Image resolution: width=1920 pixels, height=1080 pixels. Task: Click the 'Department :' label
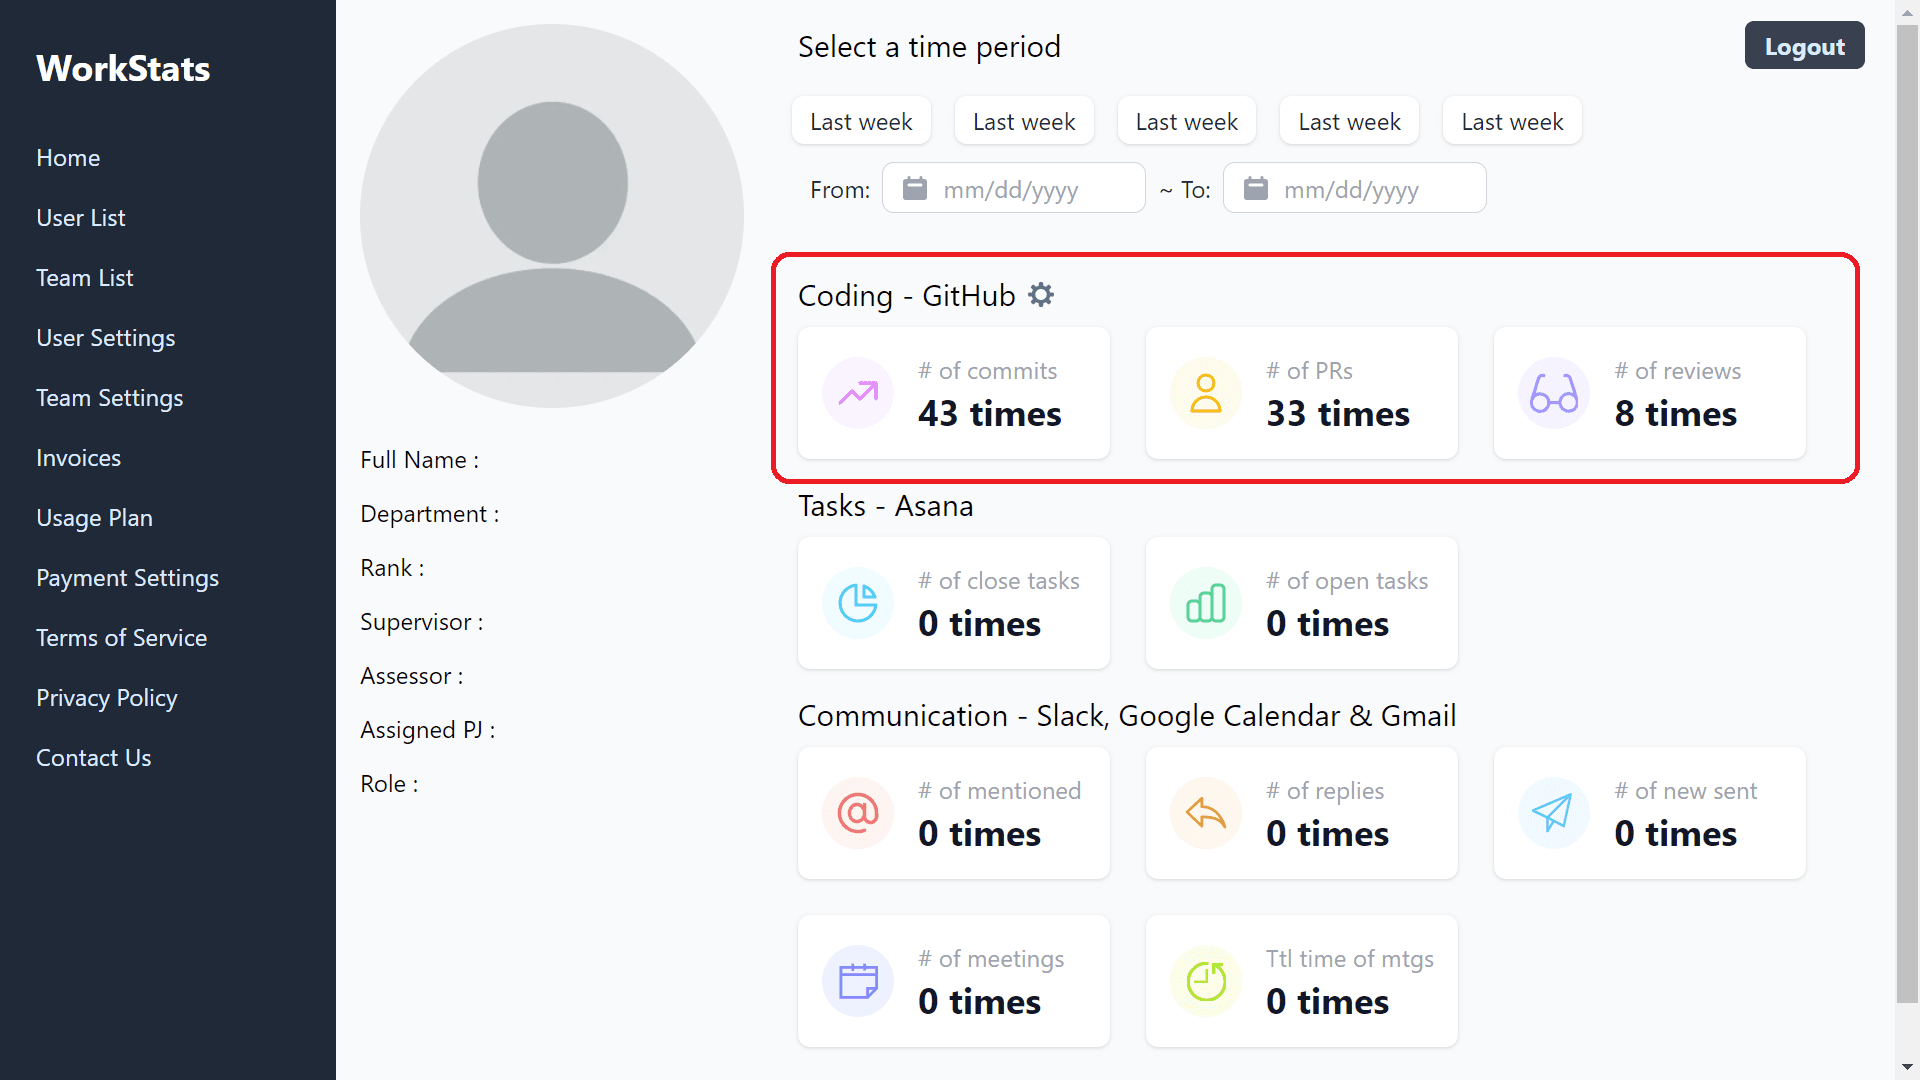(x=430, y=514)
